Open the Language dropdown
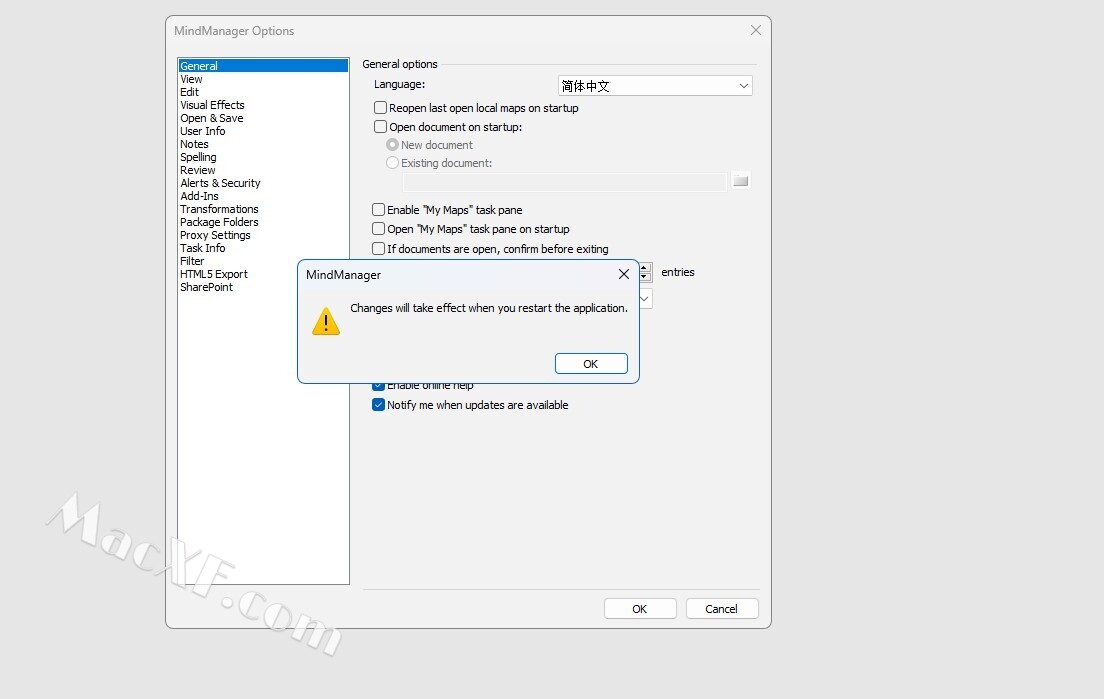 [x=655, y=86]
